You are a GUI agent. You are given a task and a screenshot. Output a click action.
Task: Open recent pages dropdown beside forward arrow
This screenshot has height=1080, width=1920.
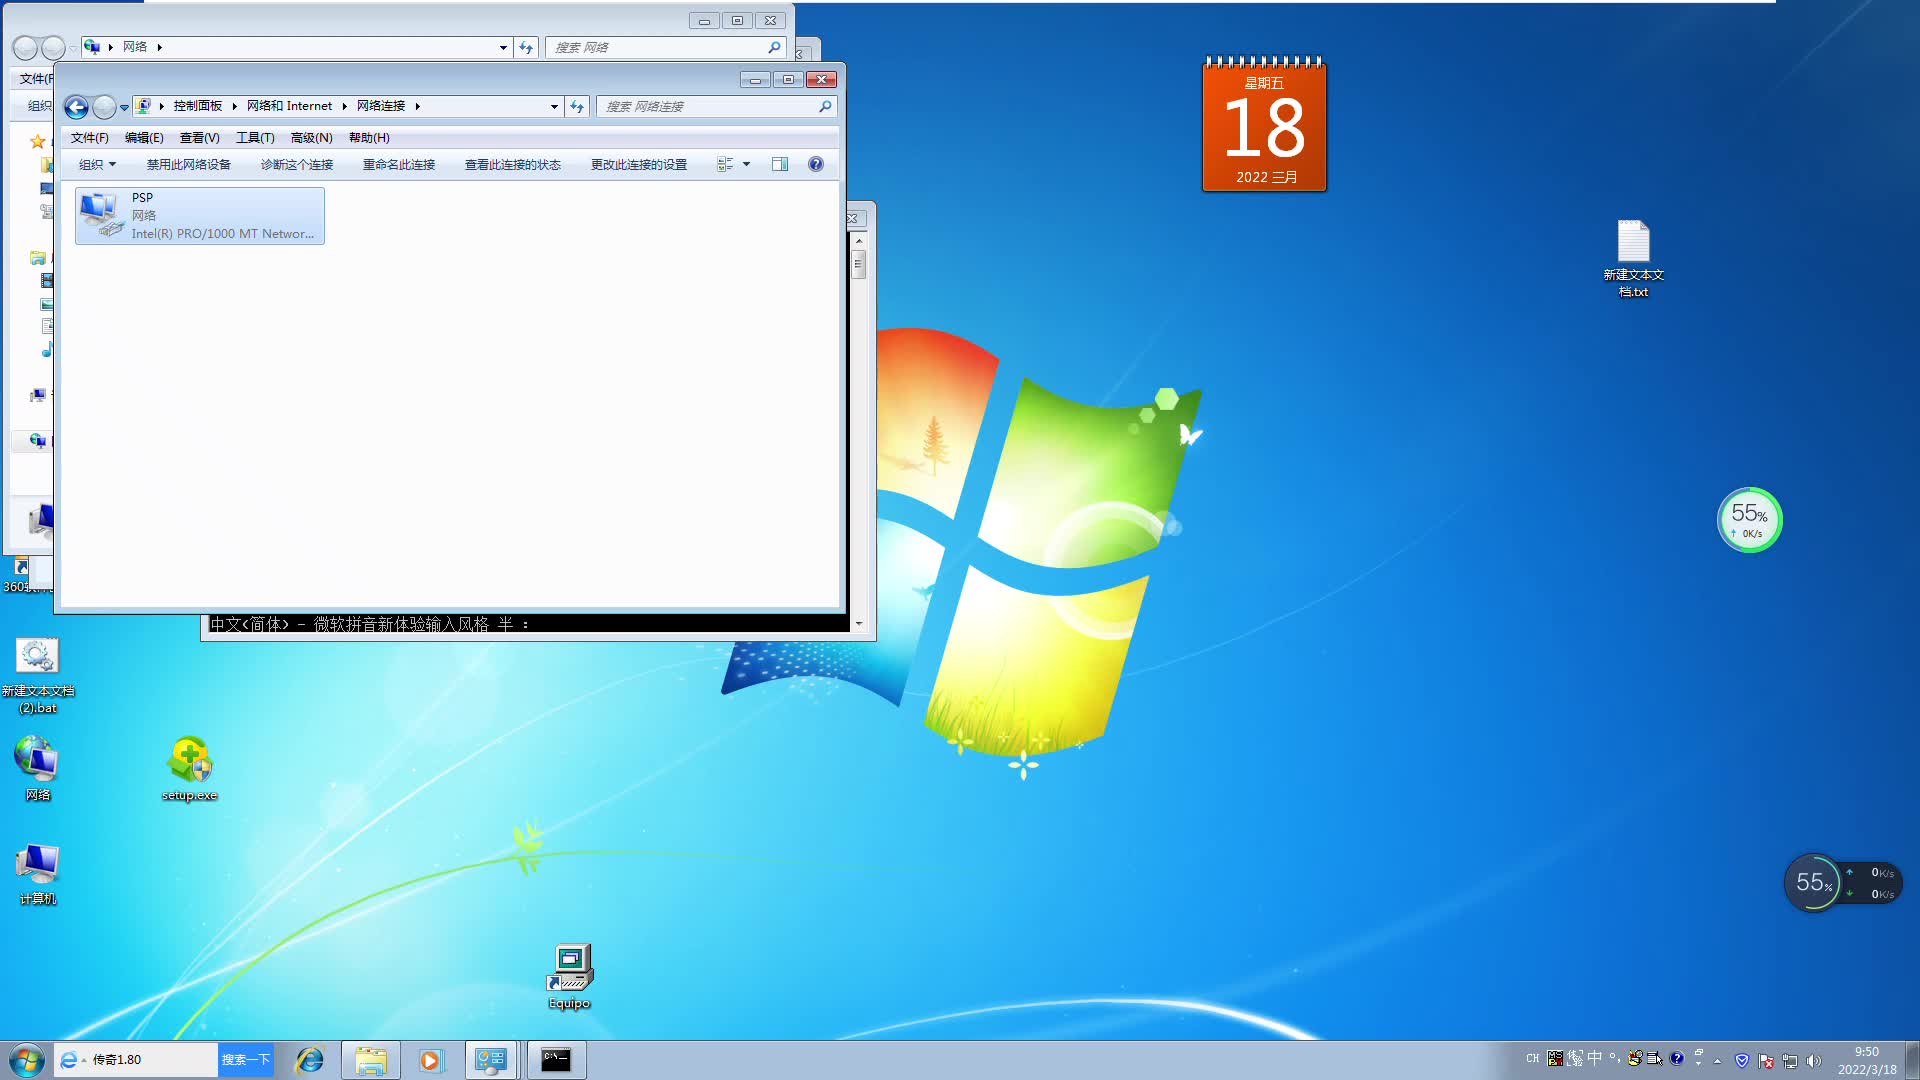click(x=124, y=107)
